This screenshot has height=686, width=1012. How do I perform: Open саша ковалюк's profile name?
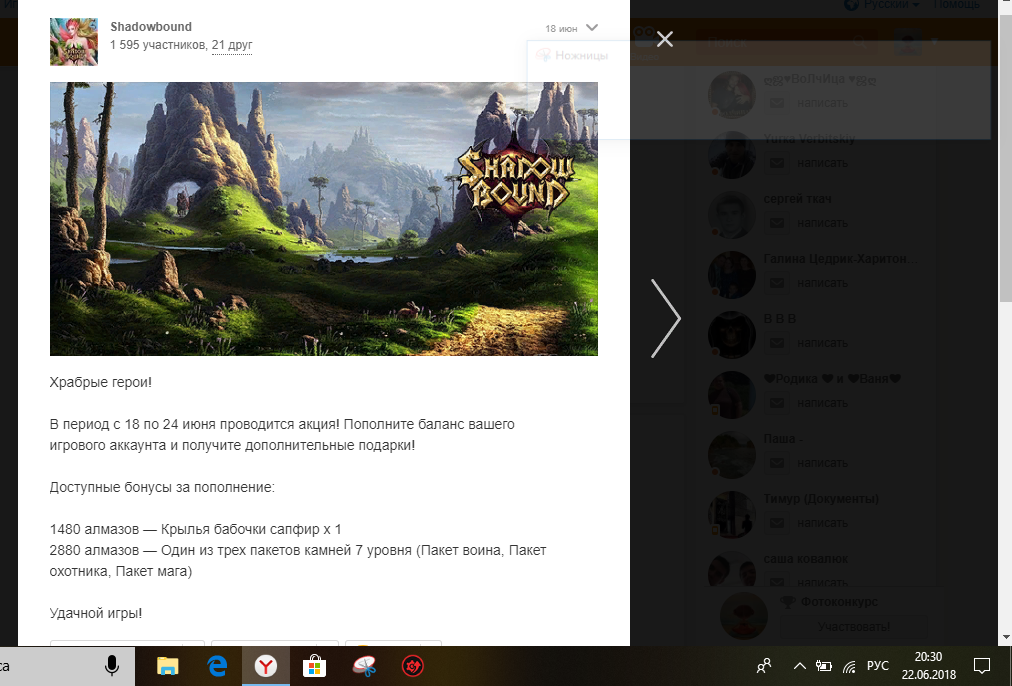click(805, 559)
